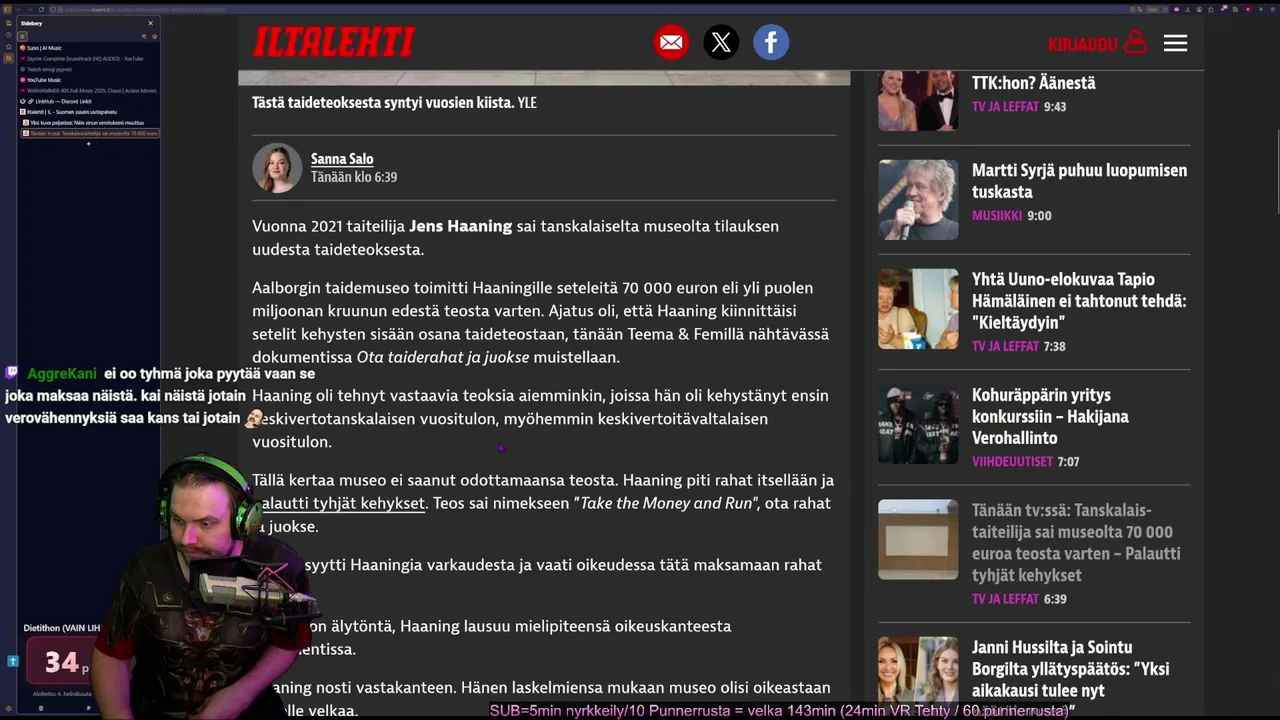Image resolution: width=1280 pixels, height=720 pixels.
Task: Open the 'Kohuräpparin yritys konkurssiin' article
Action: (1050, 416)
